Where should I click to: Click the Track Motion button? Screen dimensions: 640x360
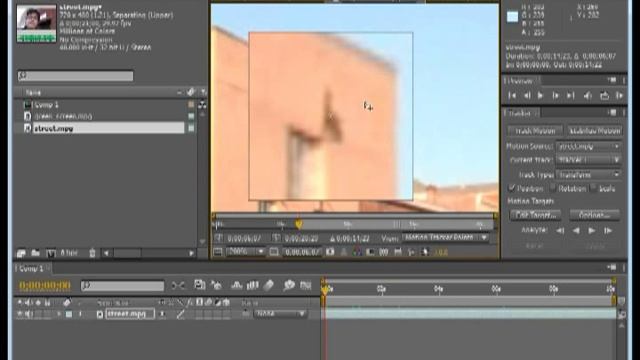(535, 131)
